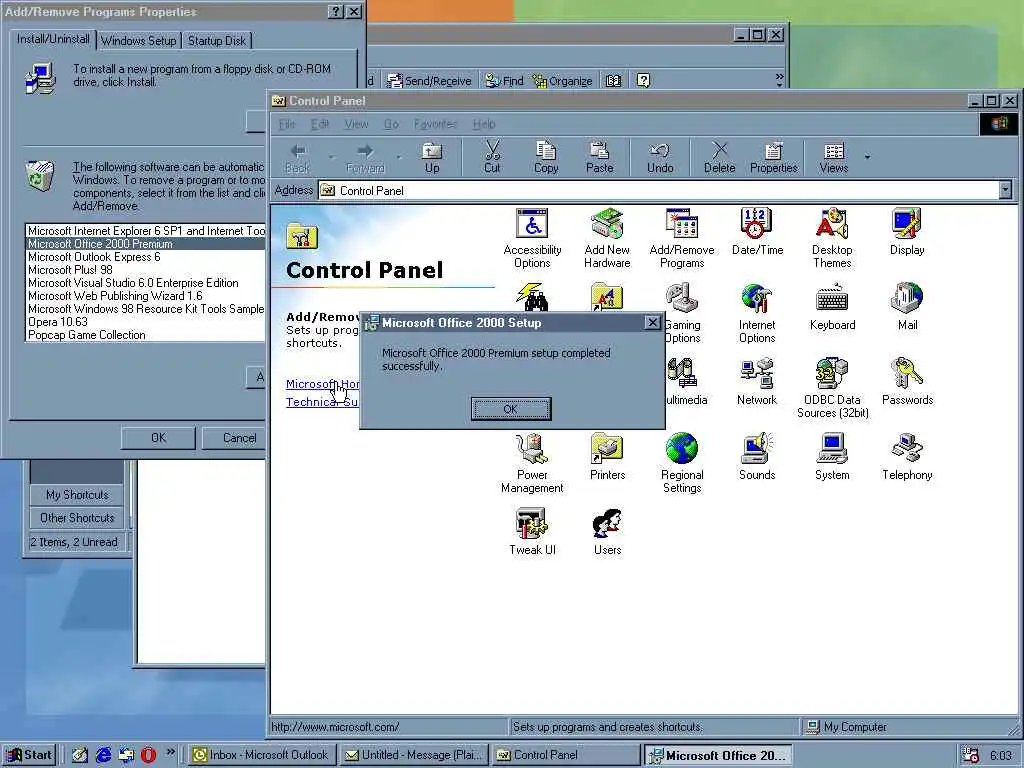Open Regional Settings icon
This screenshot has height=768, width=1024.
click(x=682, y=464)
